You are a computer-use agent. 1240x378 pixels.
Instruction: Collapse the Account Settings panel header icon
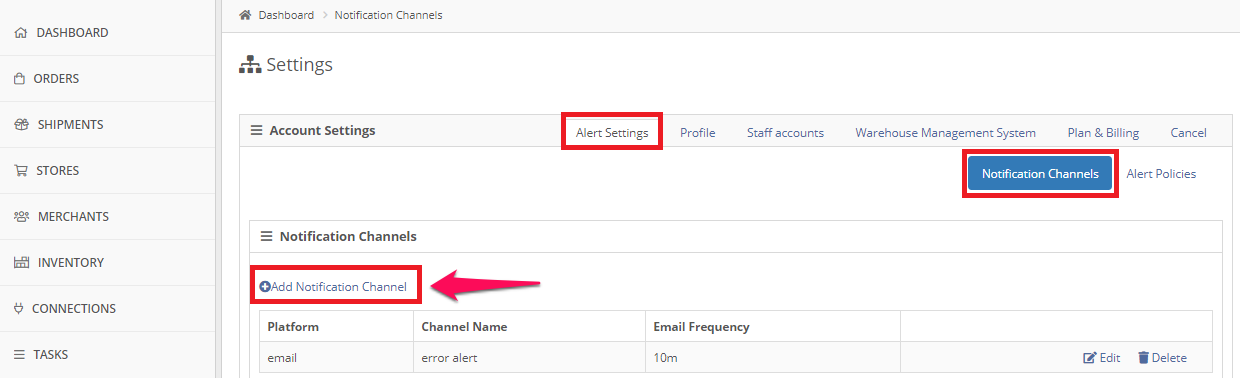tap(256, 131)
